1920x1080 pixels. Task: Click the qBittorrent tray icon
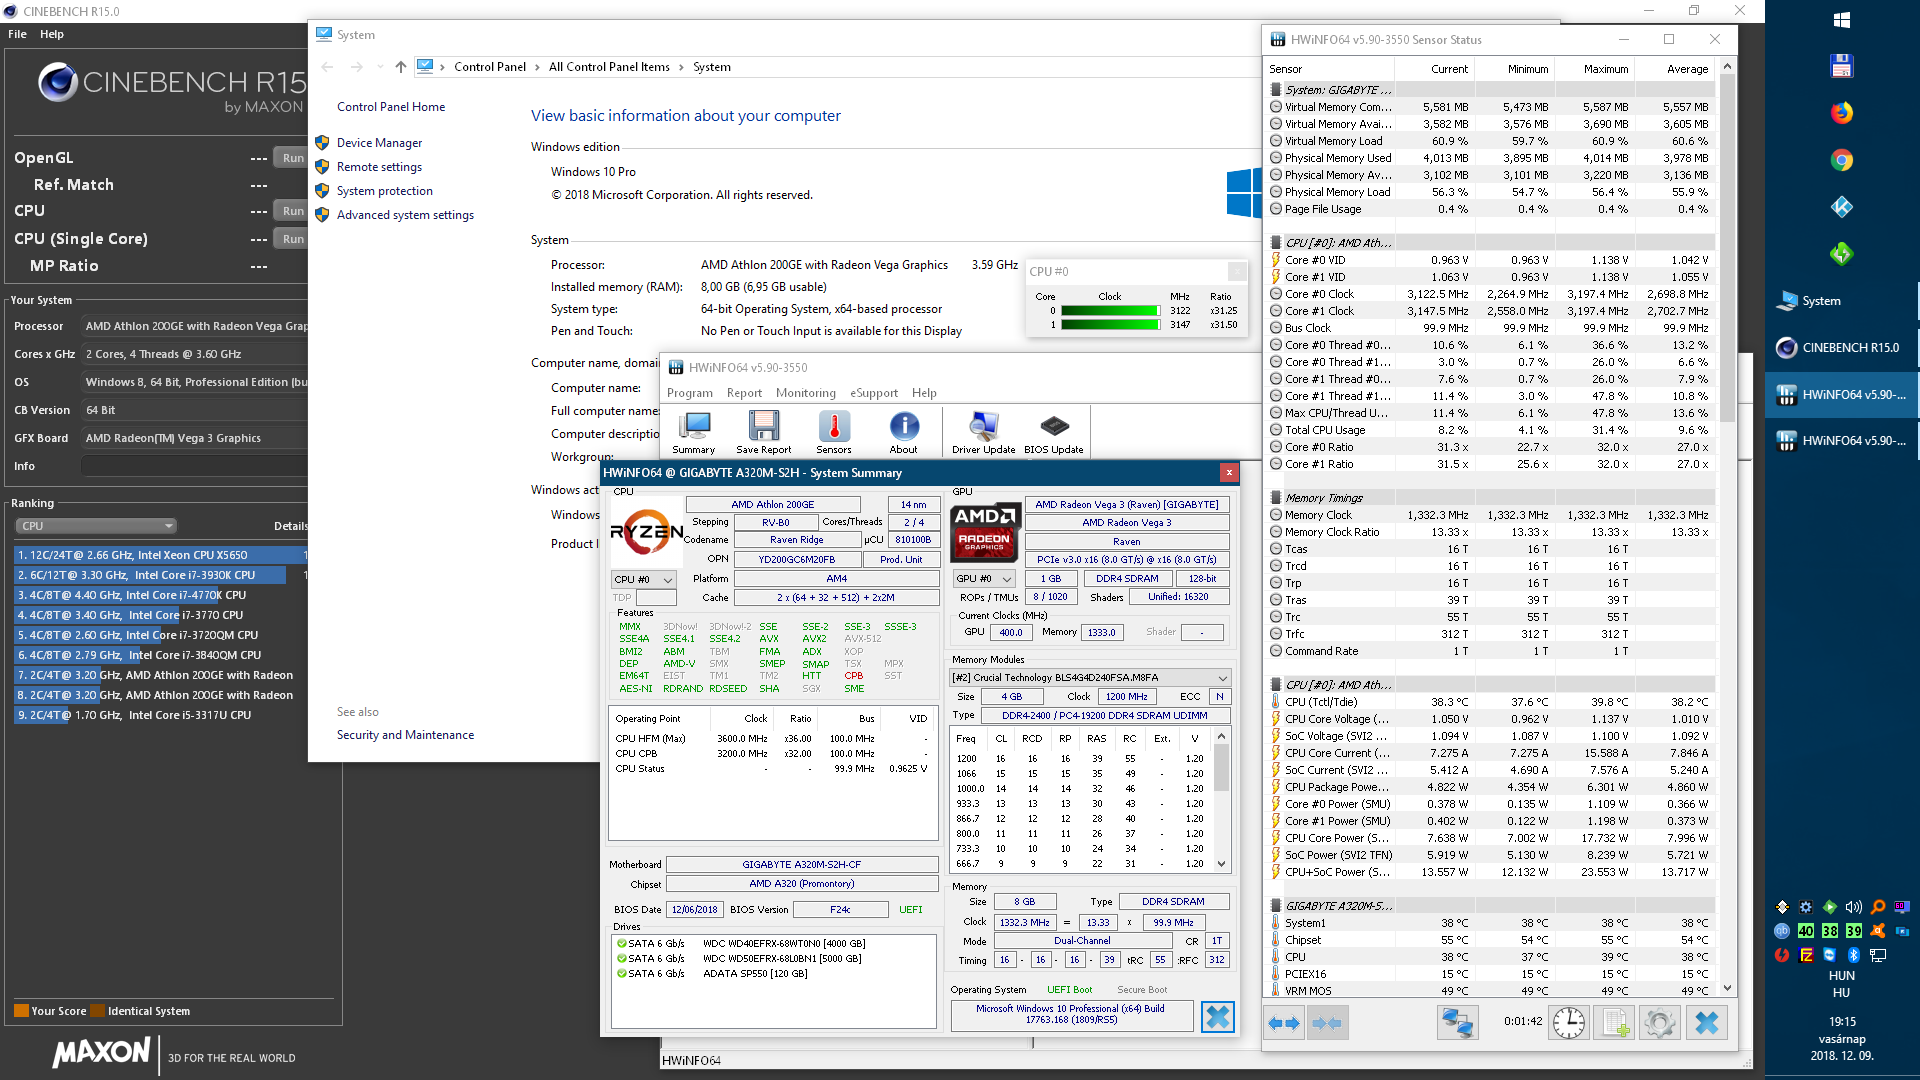[1782, 930]
